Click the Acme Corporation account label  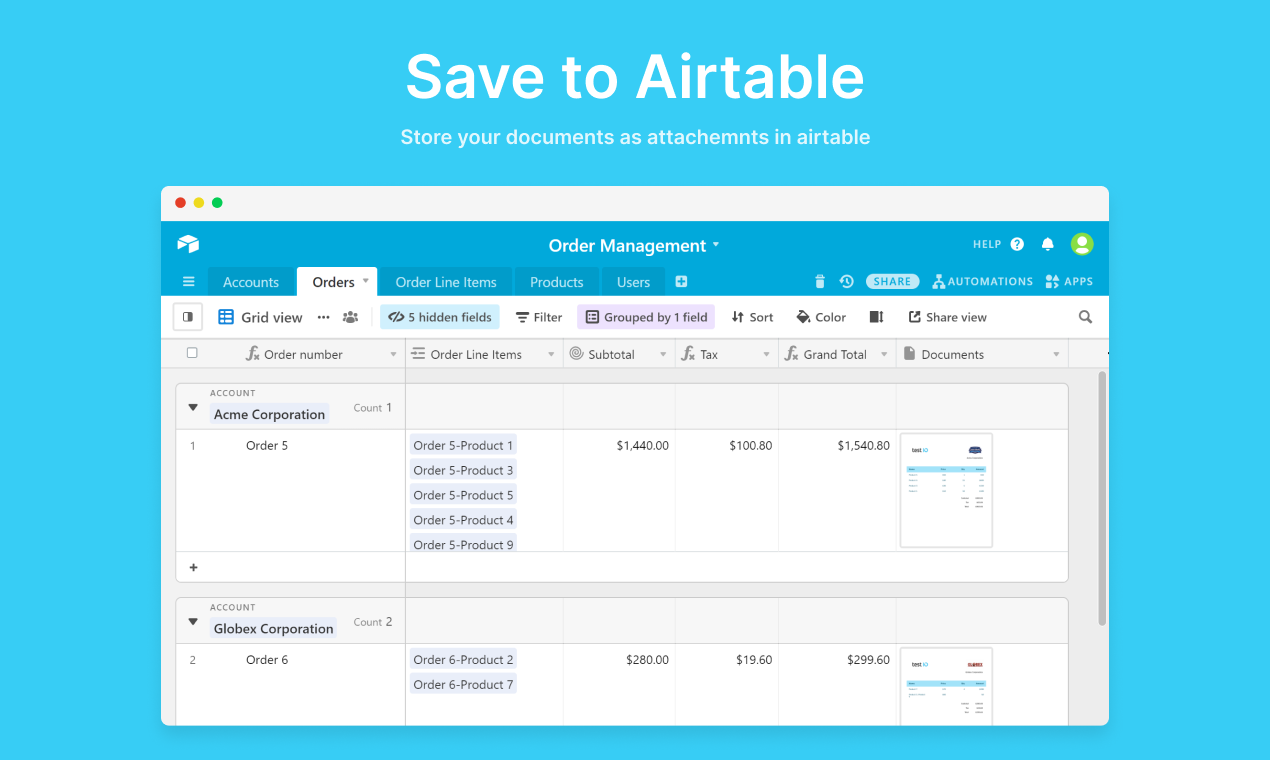point(269,414)
